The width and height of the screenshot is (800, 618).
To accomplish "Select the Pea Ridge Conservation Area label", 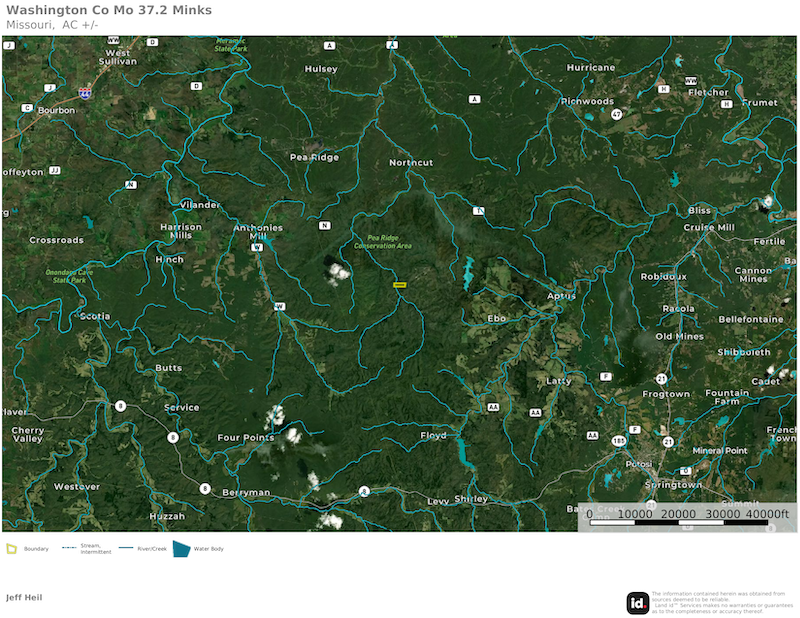I will click(382, 241).
